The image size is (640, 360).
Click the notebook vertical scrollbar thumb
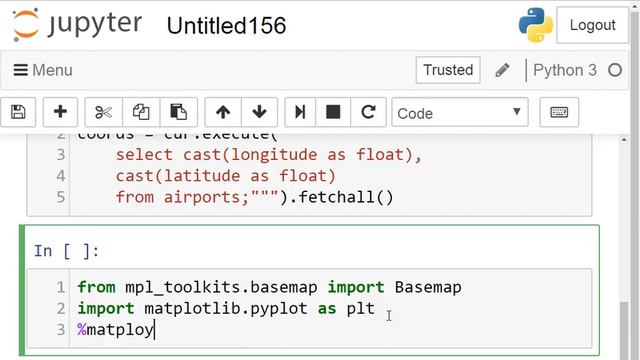[624, 331]
